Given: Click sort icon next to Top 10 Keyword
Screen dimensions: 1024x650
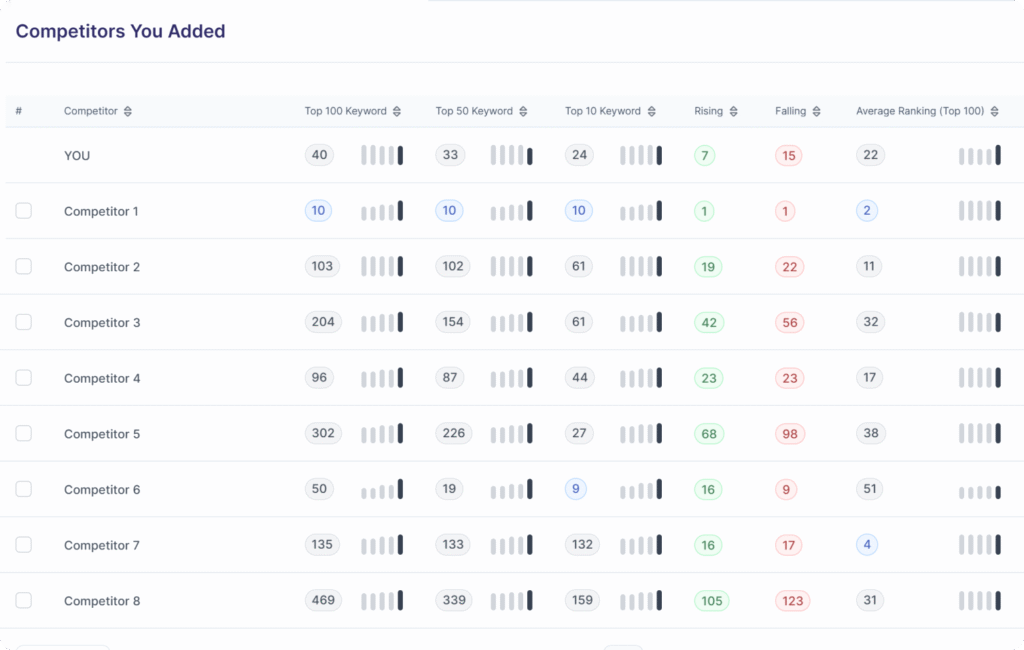Looking at the screenshot, I should 652,111.
